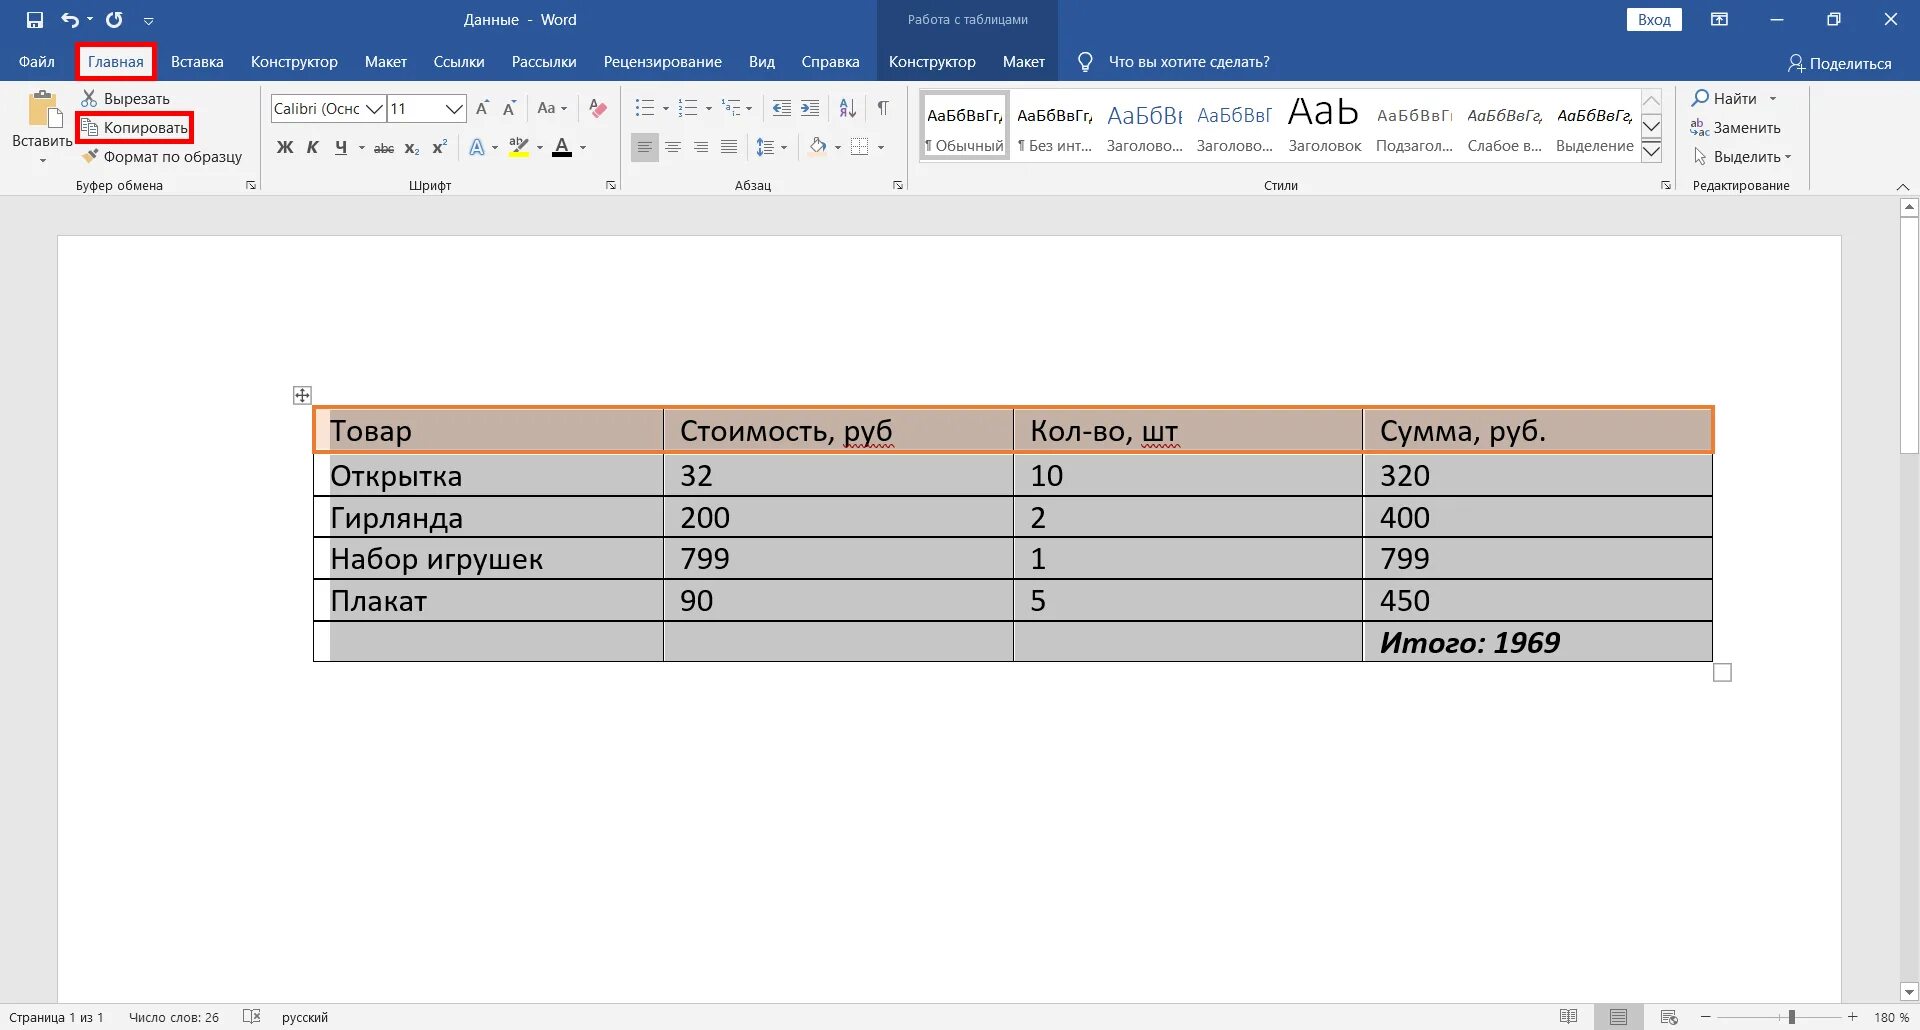
Task: Toggle italic formatting К
Action: [313, 147]
